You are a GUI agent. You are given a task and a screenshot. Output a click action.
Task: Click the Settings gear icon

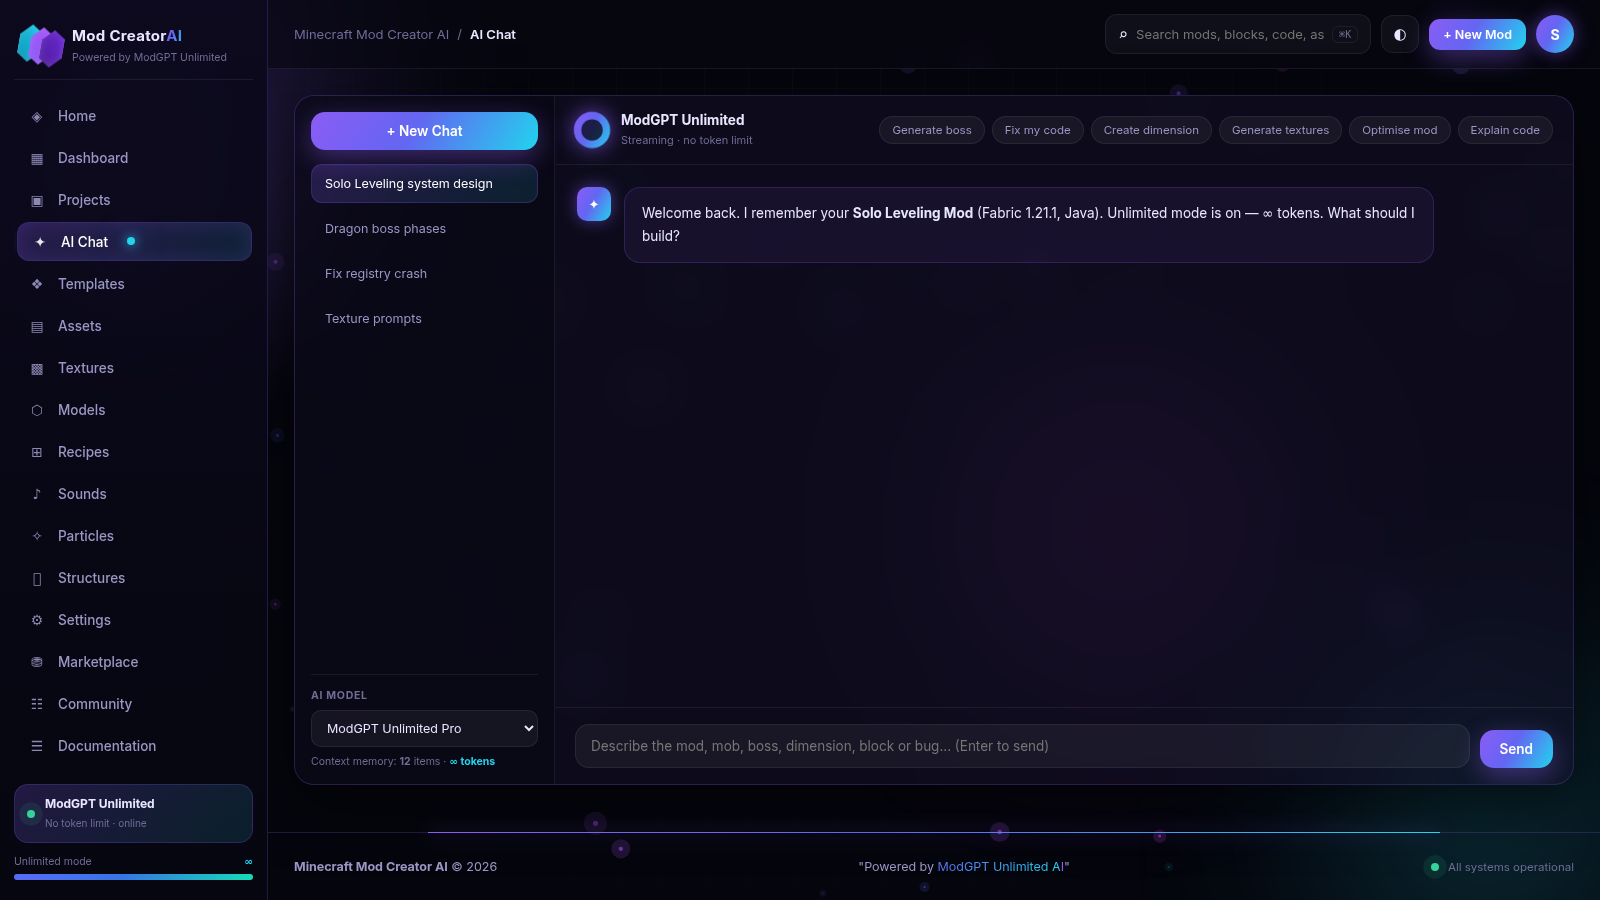pyautogui.click(x=37, y=621)
